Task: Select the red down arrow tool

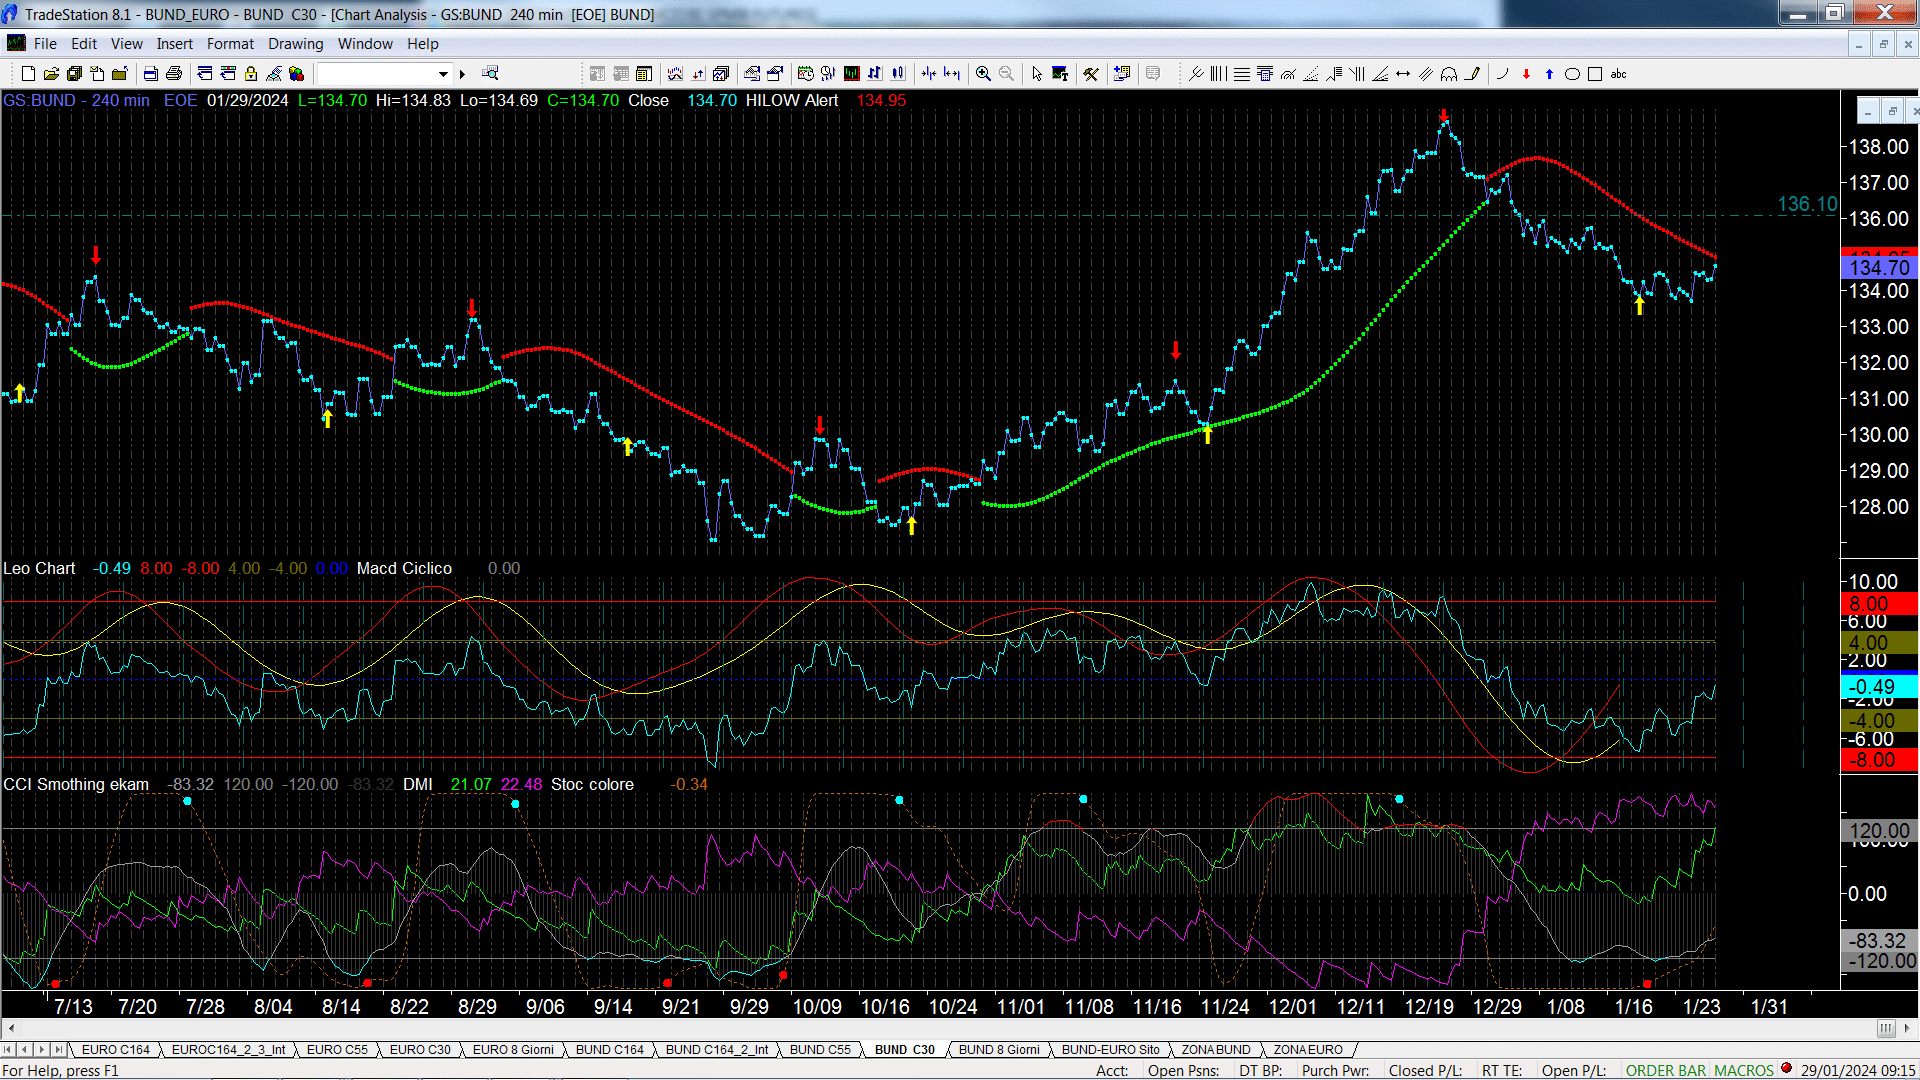Action: point(1526,74)
